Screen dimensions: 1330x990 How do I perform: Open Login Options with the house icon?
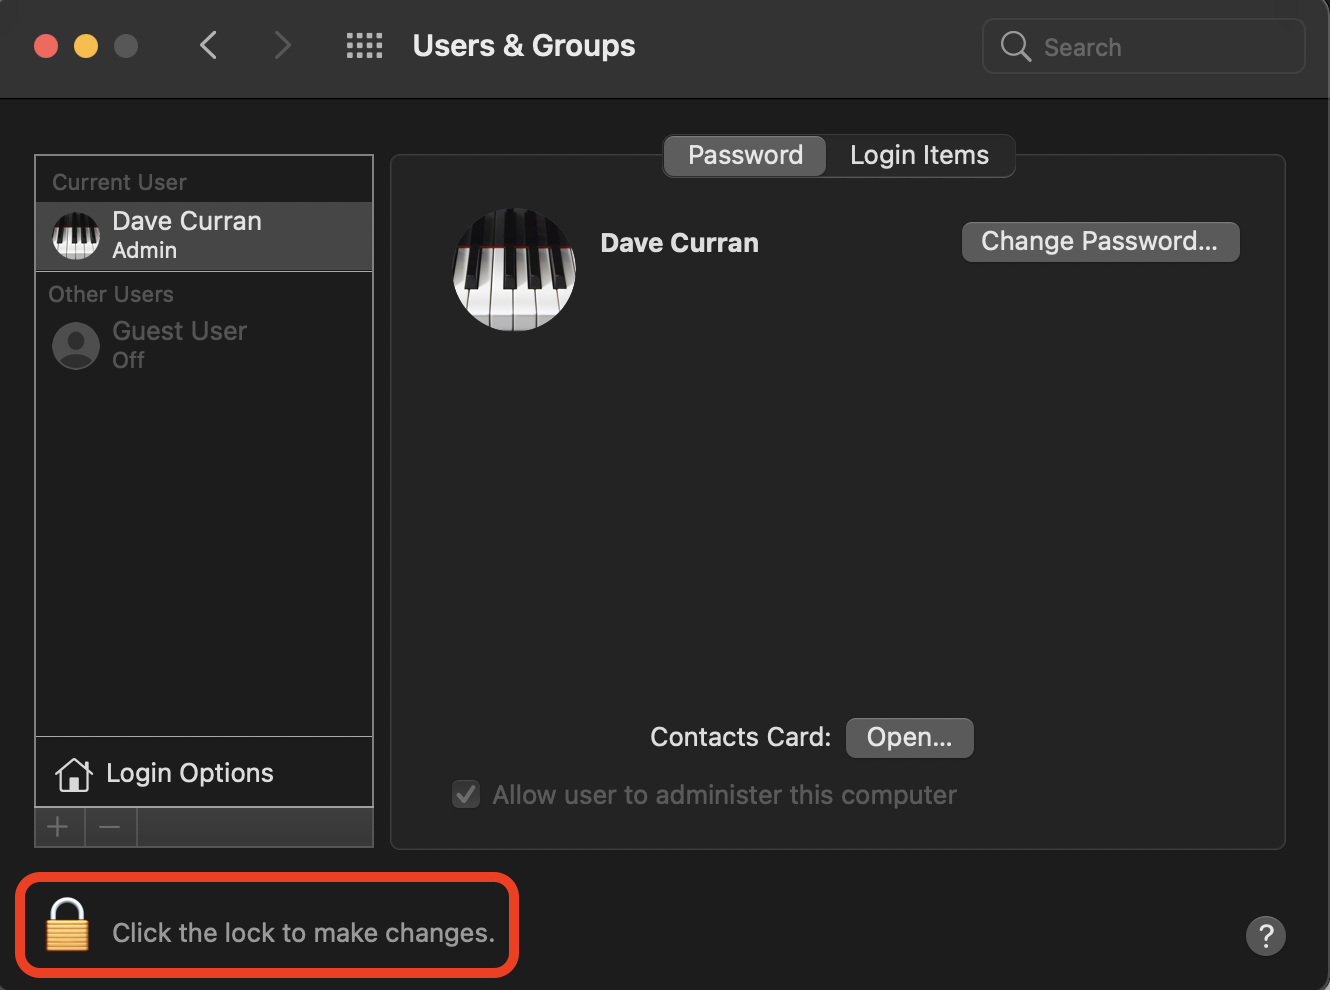74,774
